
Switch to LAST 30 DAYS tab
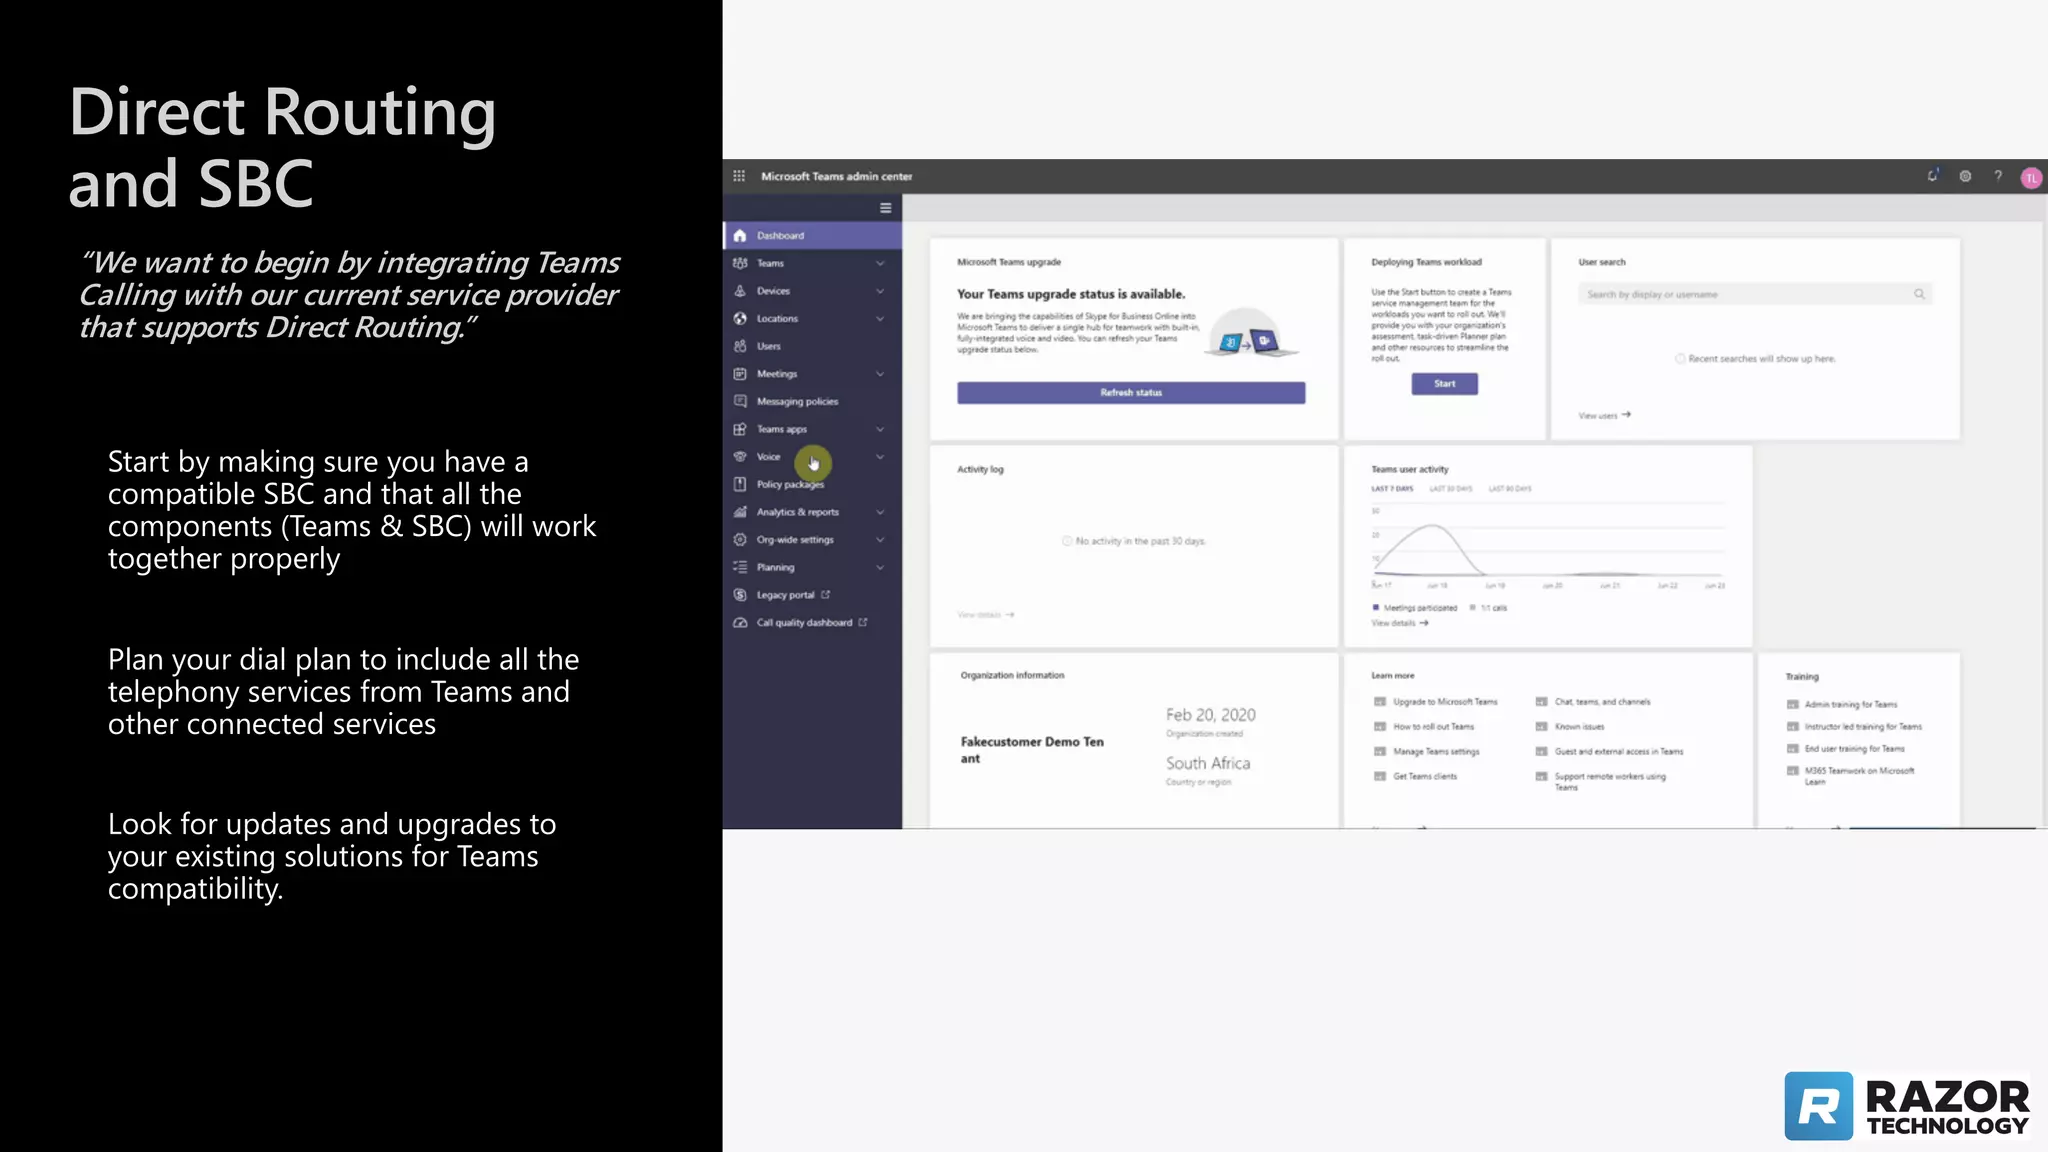pyautogui.click(x=1450, y=489)
